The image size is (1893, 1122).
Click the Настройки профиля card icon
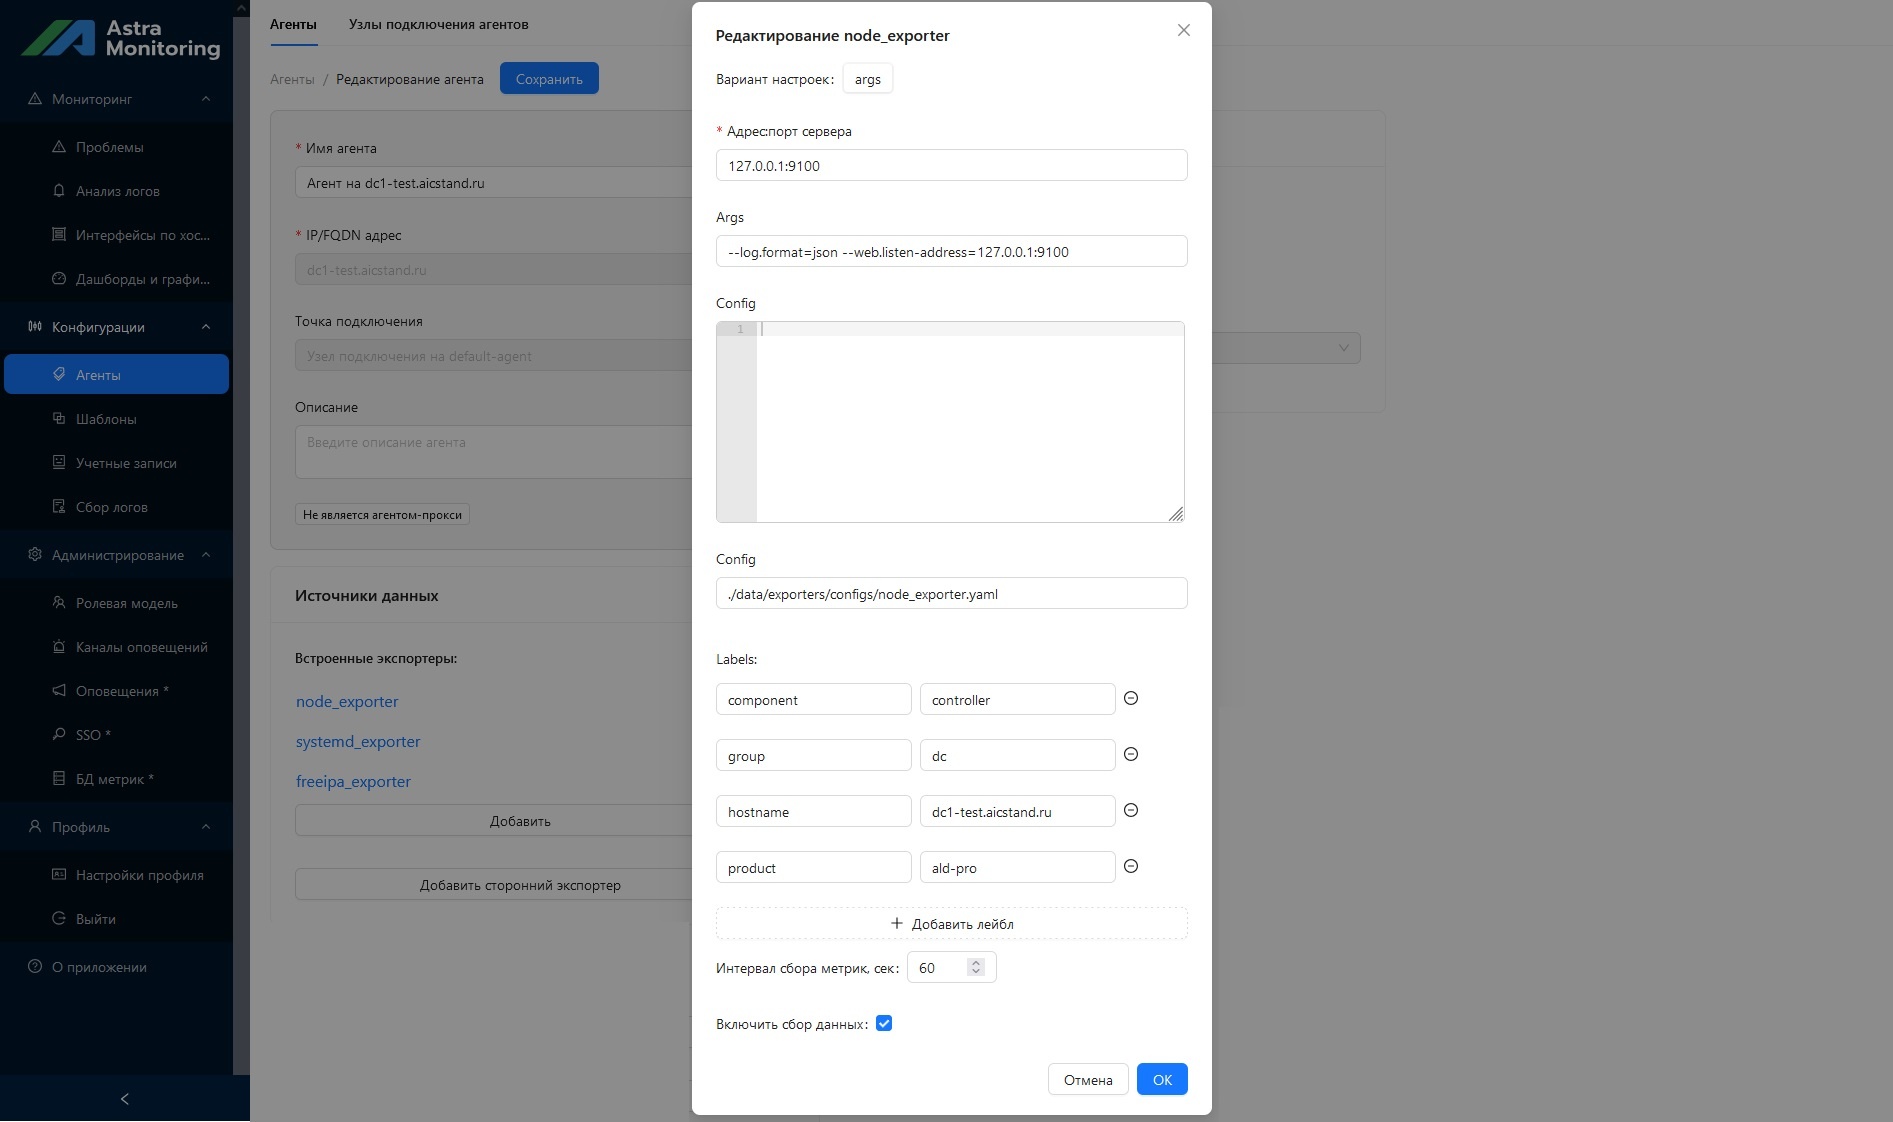point(59,875)
